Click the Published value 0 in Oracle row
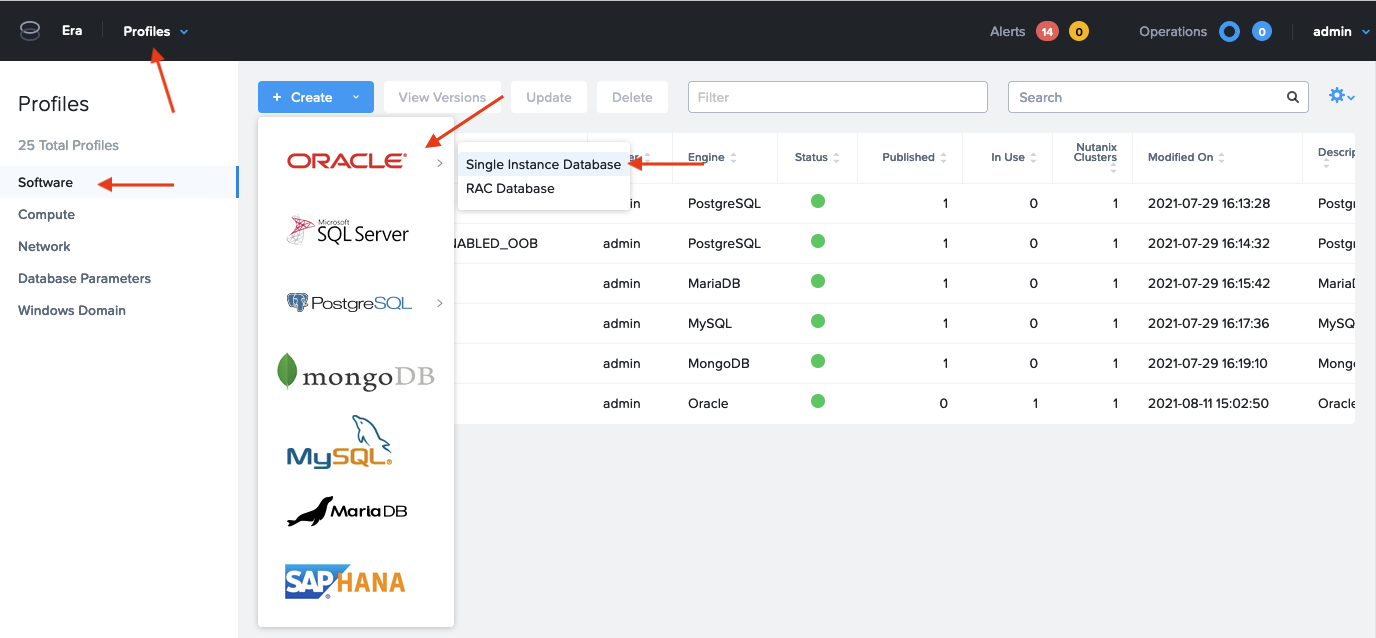1376x638 pixels. pos(944,403)
